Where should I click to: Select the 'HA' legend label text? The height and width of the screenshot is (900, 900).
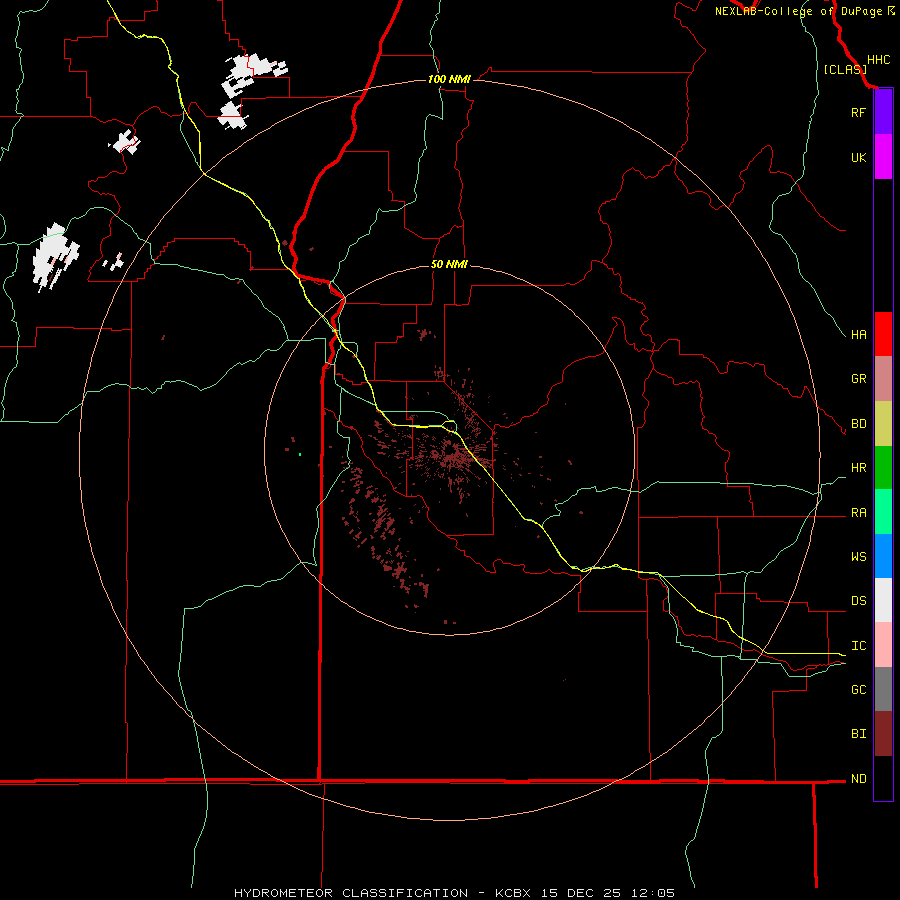click(x=858, y=335)
